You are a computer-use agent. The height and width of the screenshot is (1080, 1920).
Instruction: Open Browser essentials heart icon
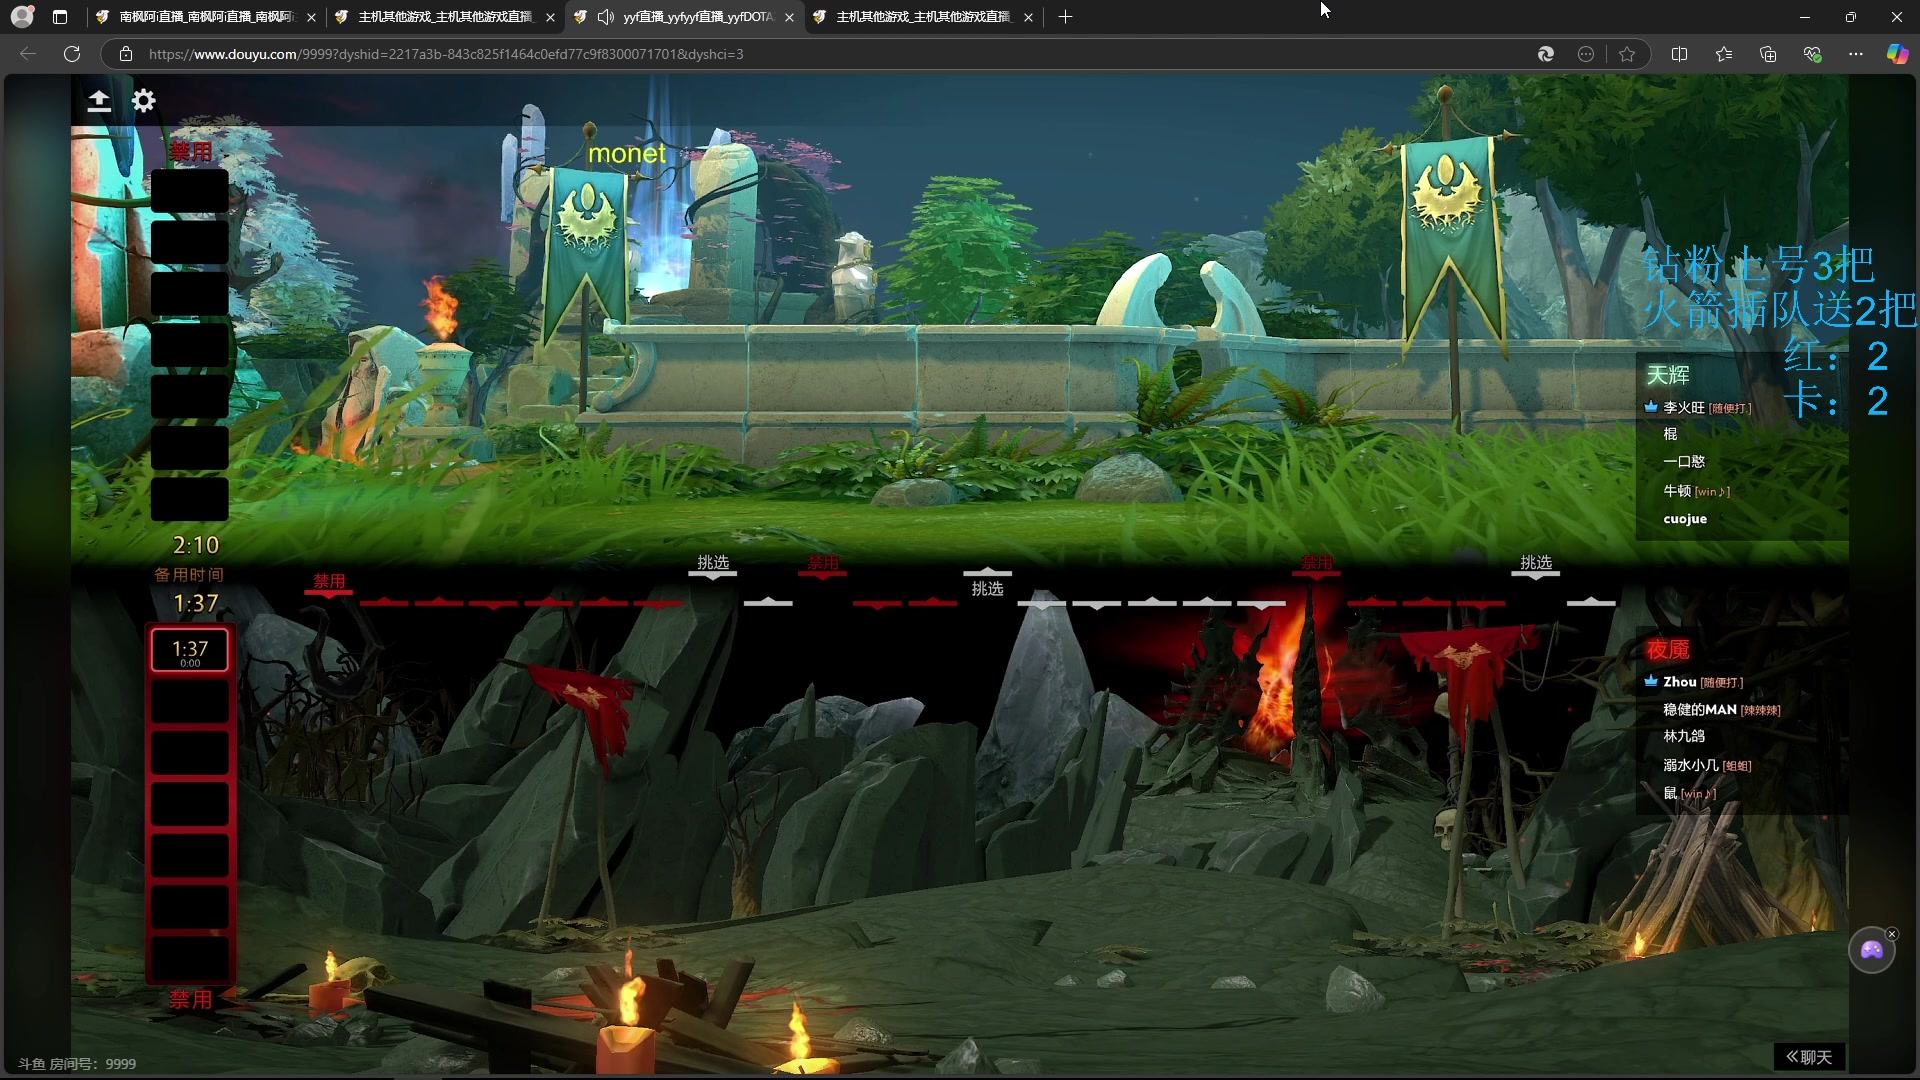pyautogui.click(x=1812, y=54)
